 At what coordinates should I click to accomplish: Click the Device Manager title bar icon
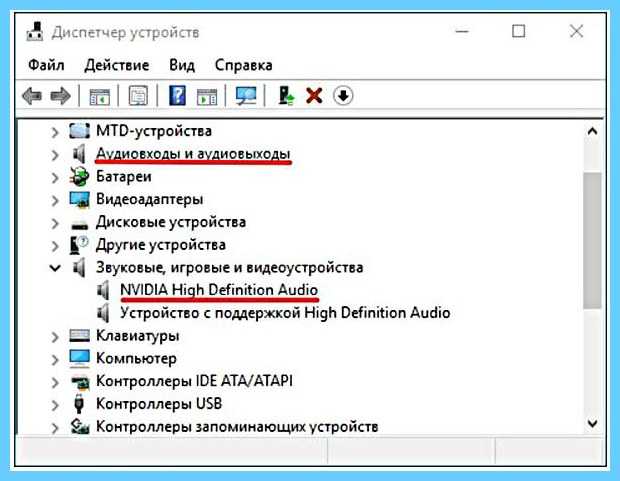pos(35,32)
